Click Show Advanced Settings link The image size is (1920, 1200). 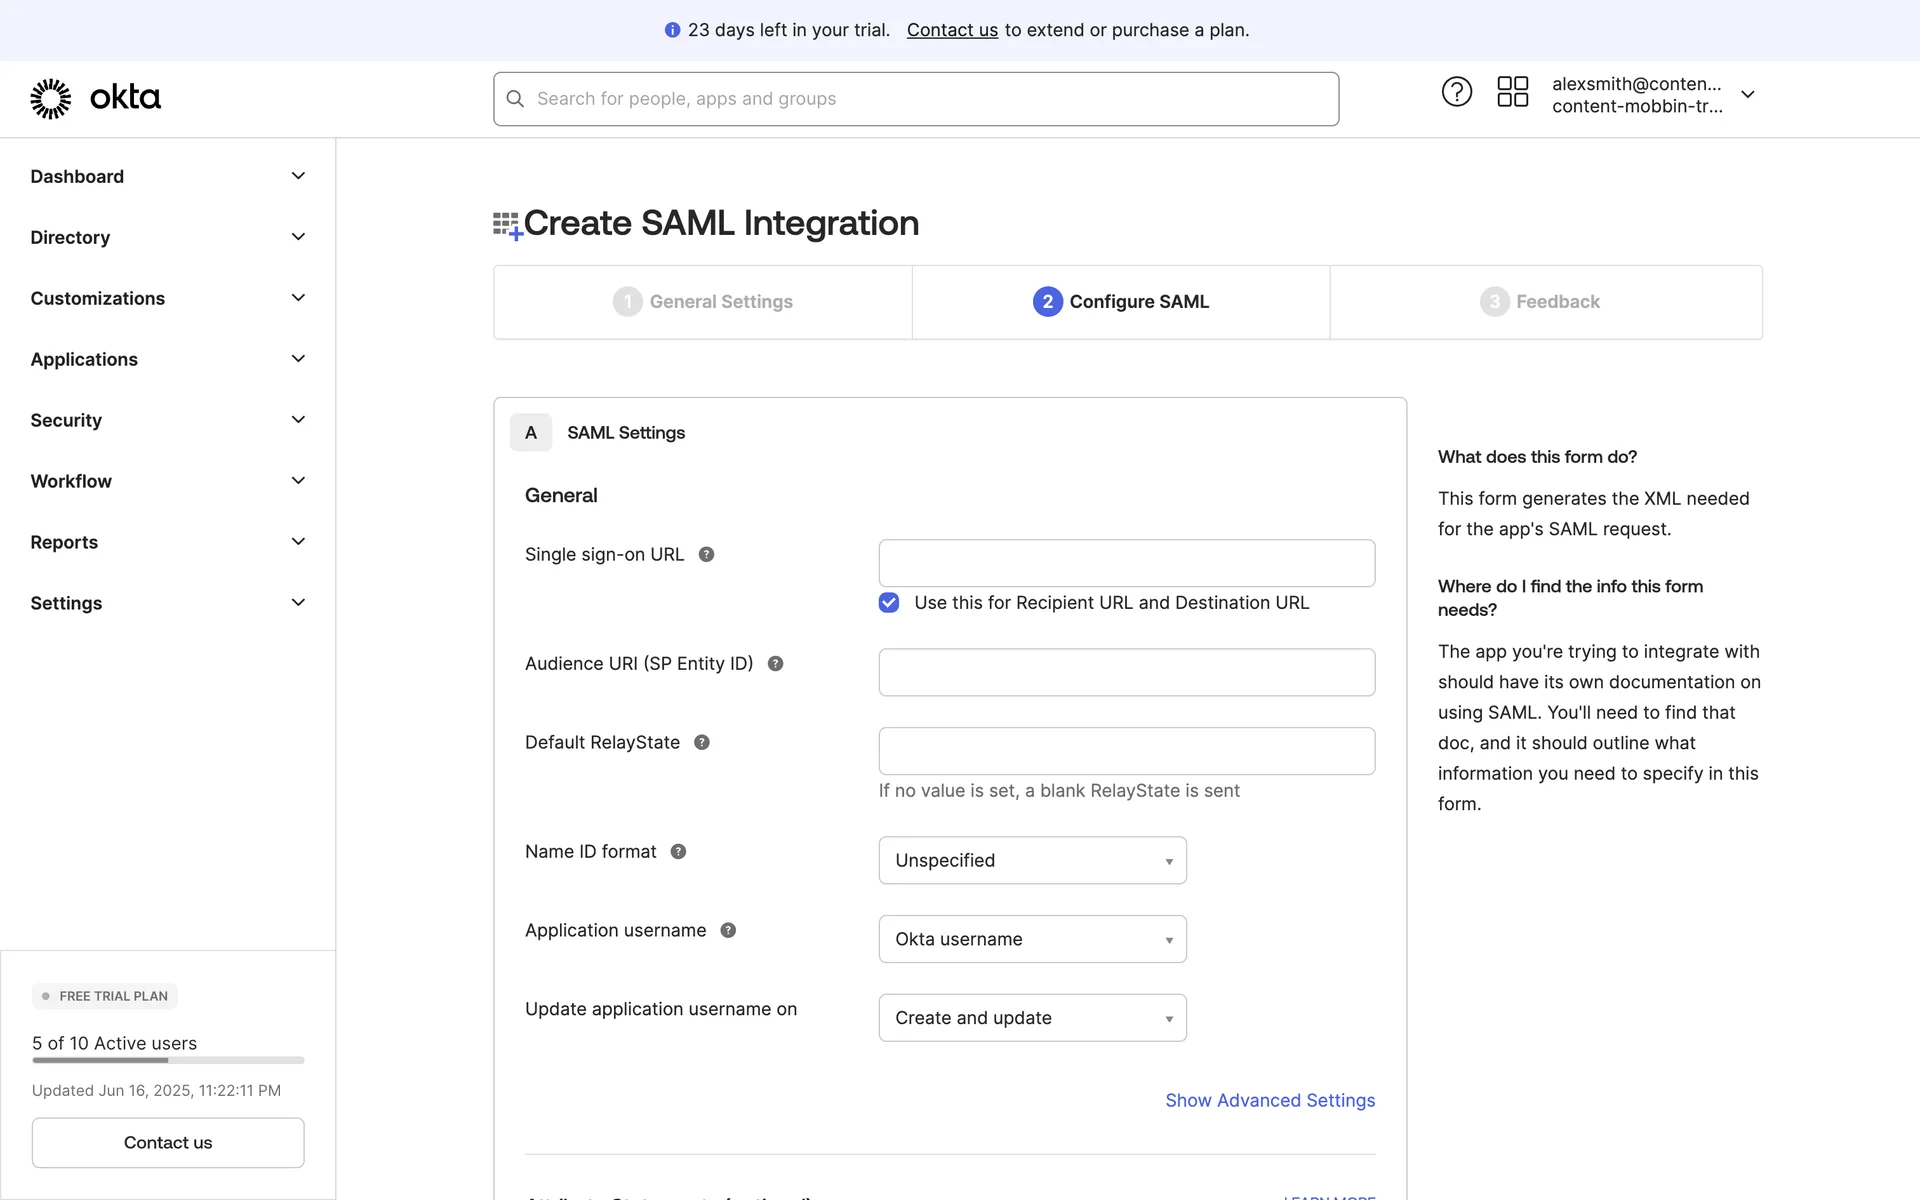click(x=1270, y=1101)
